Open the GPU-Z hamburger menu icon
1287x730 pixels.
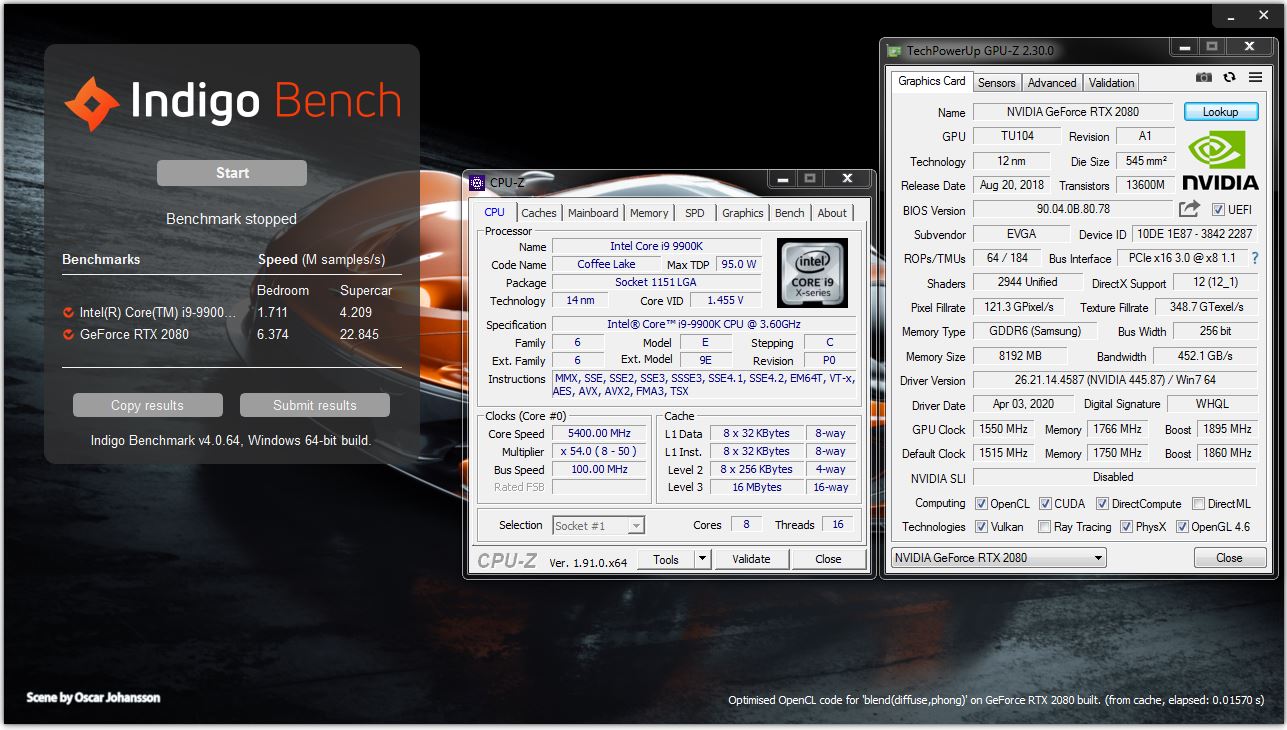pyautogui.click(x=1255, y=78)
